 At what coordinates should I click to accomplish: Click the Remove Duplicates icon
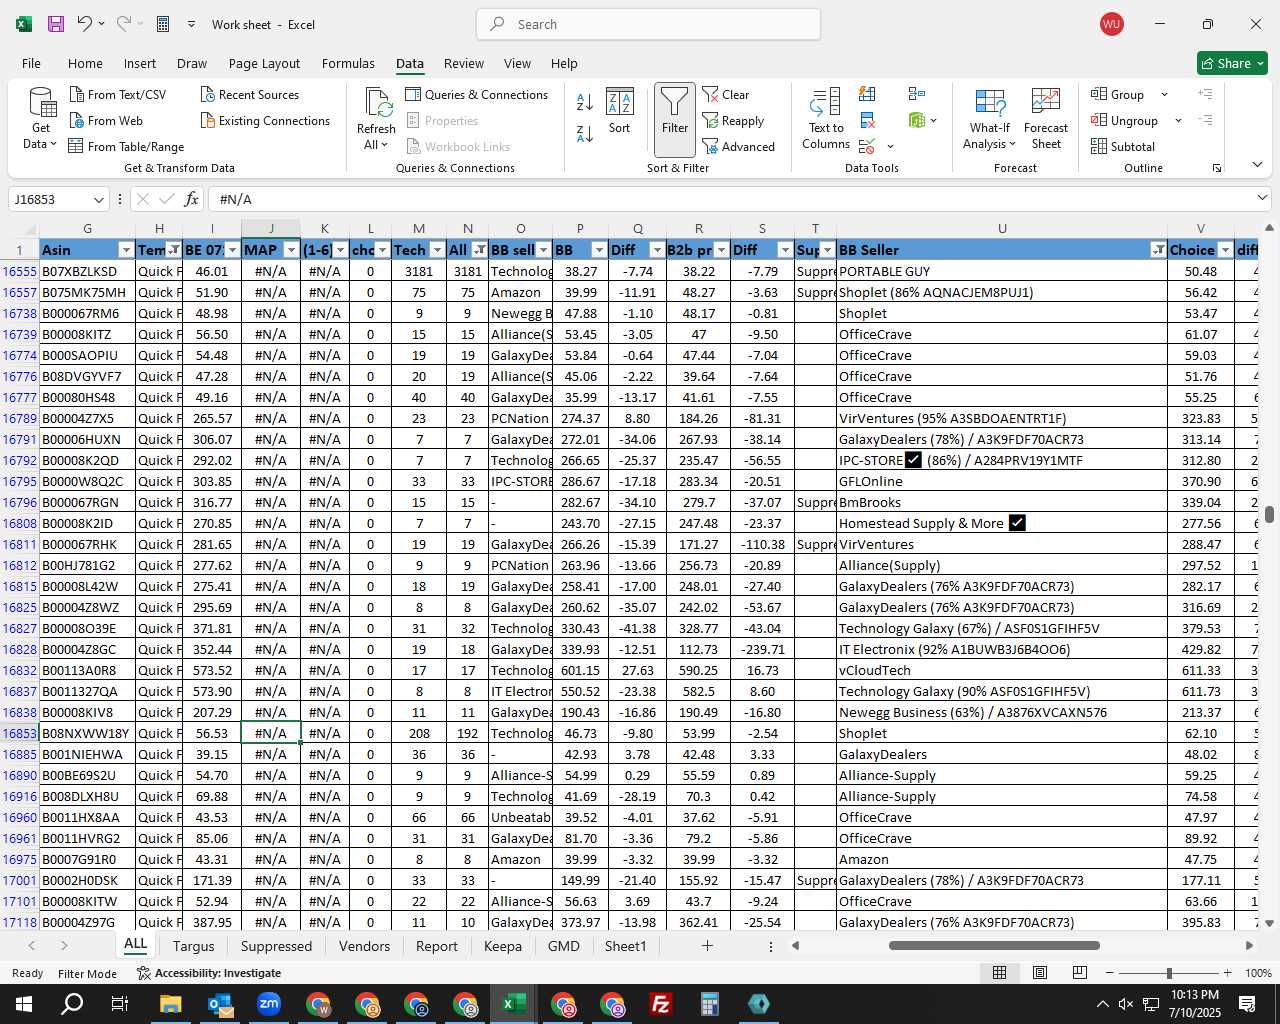click(867, 120)
